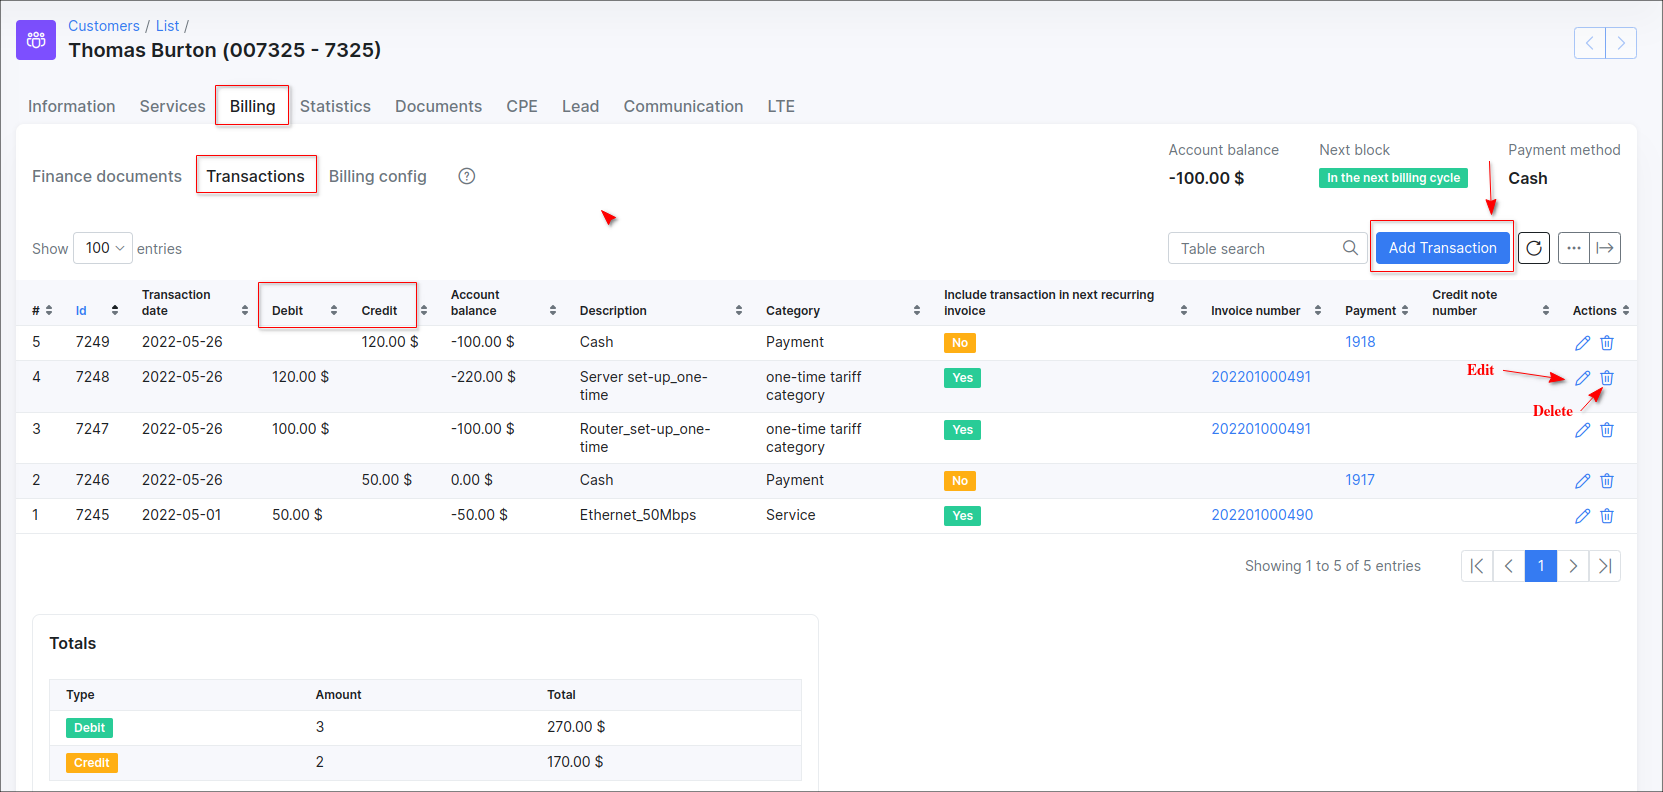The image size is (1663, 792).
Task: Jump to last page of table
Action: (1604, 566)
